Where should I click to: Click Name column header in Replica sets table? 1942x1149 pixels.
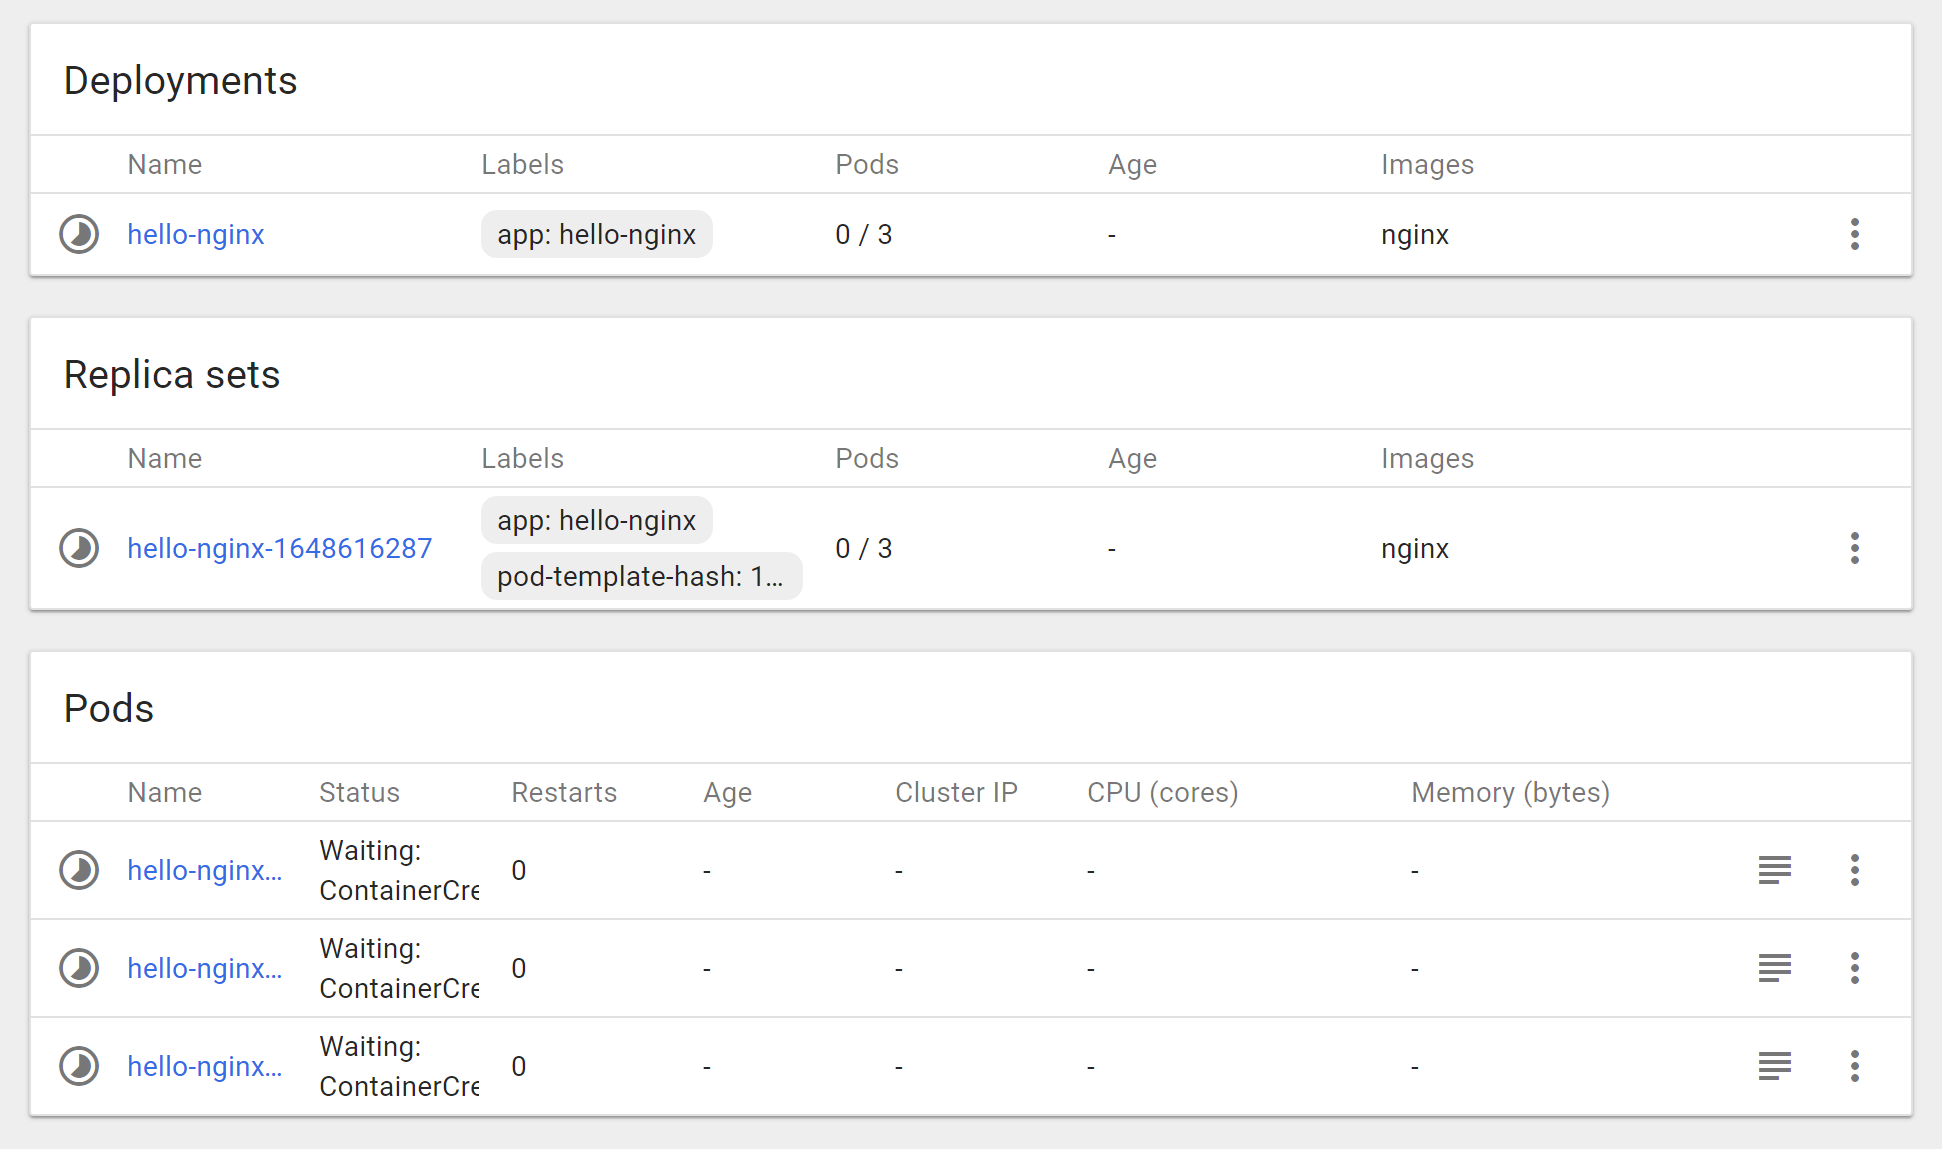click(x=165, y=458)
